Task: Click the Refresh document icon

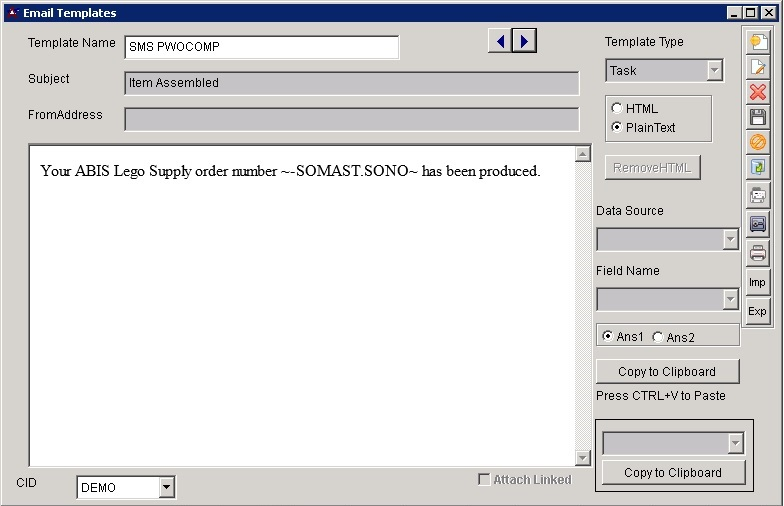Action: pos(758,167)
